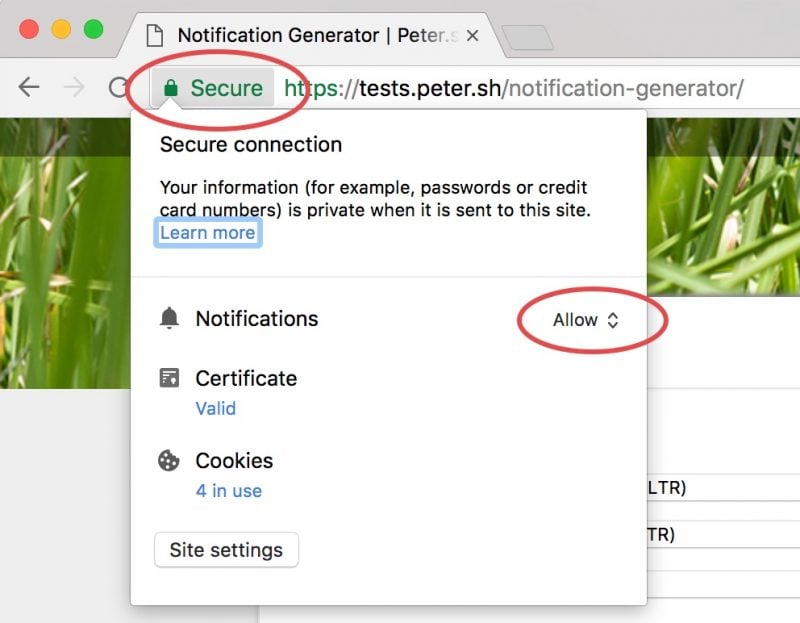Screen dimensions: 800x623
Task: Open the 4 in use cookies link
Action: tap(228, 490)
